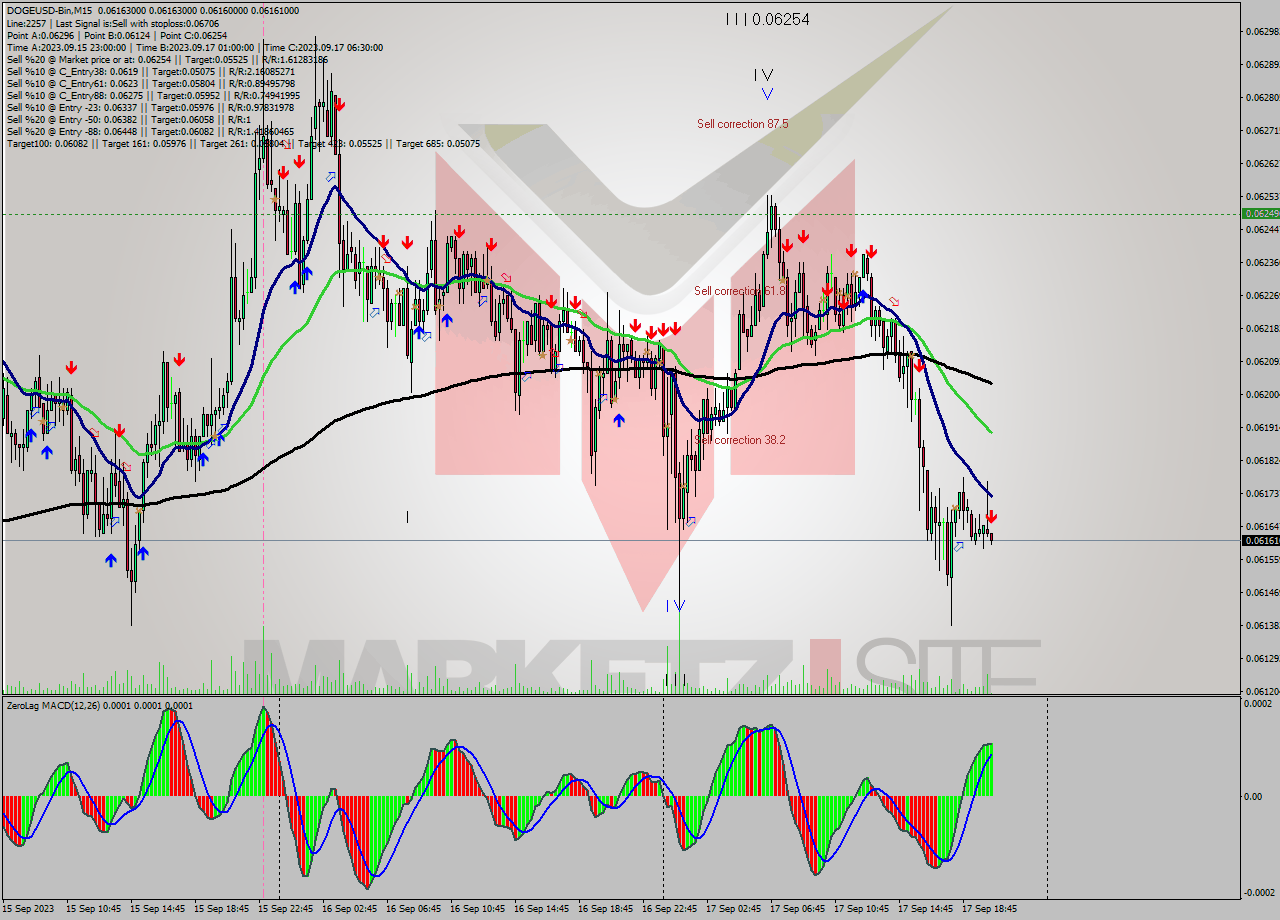Click the 'Sell correction 38.2' label
The height and width of the screenshot is (920, 1280).
click(740, 440)
